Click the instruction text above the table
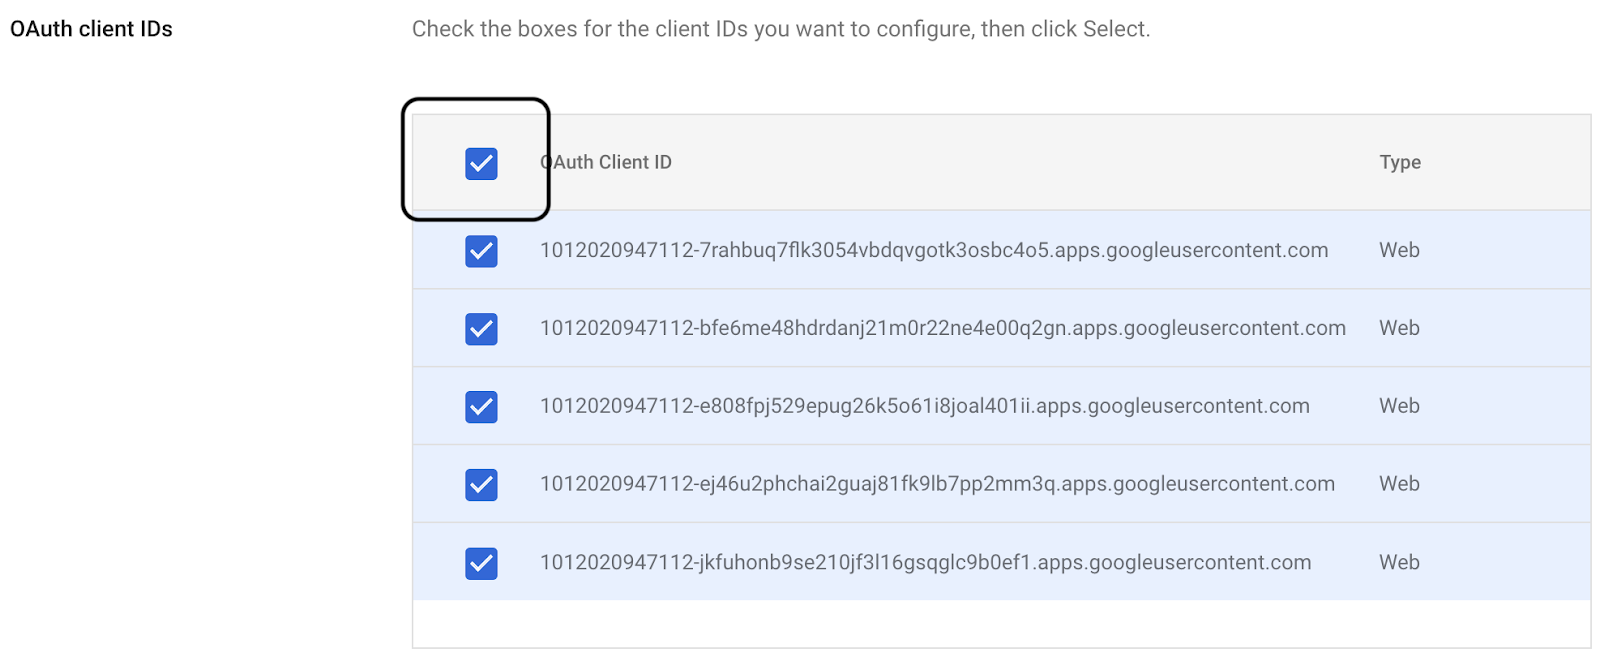Screen dimensions: 1600x657 pos(780,29)
